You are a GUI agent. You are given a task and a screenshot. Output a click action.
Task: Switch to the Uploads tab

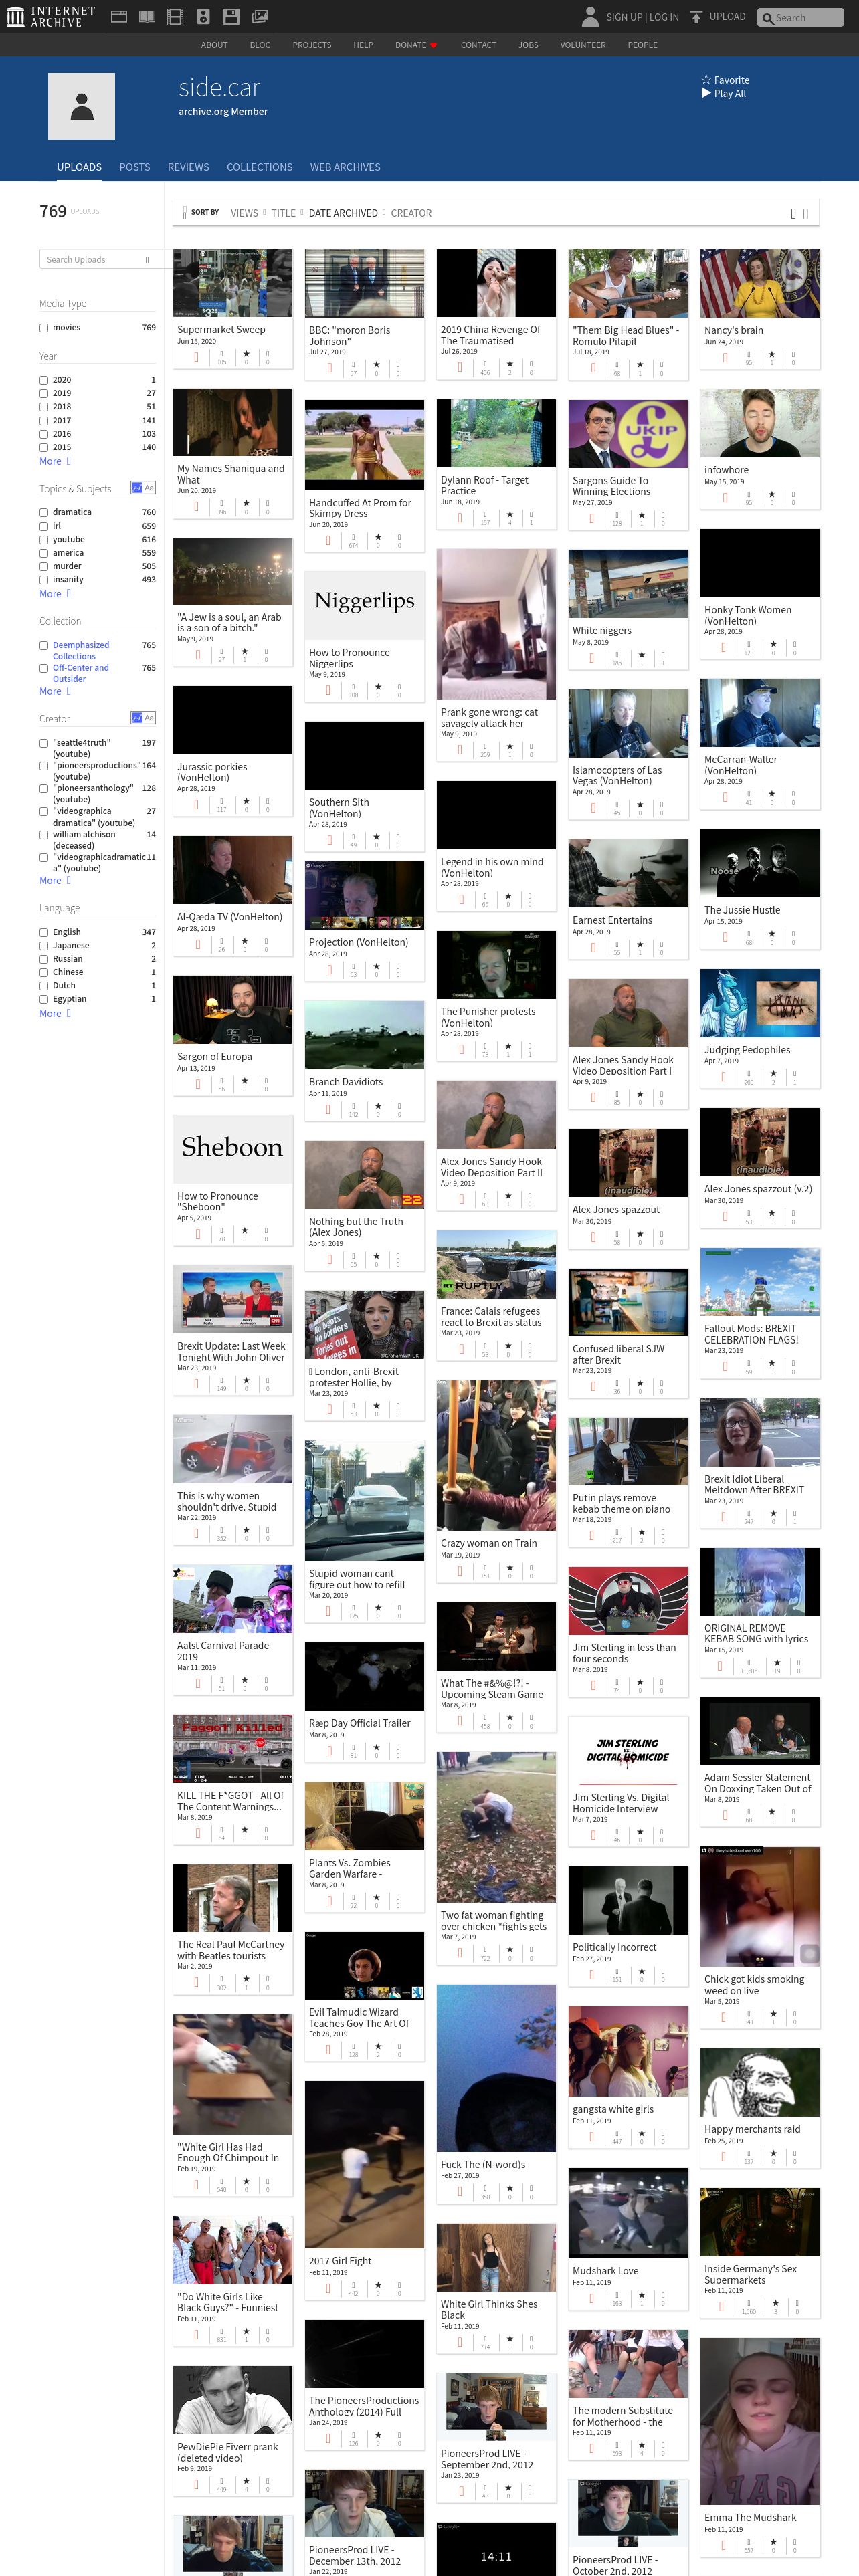[79, 167]
